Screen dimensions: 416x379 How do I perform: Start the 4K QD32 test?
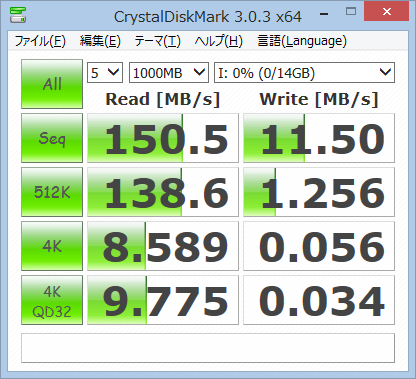pos(52,300)
